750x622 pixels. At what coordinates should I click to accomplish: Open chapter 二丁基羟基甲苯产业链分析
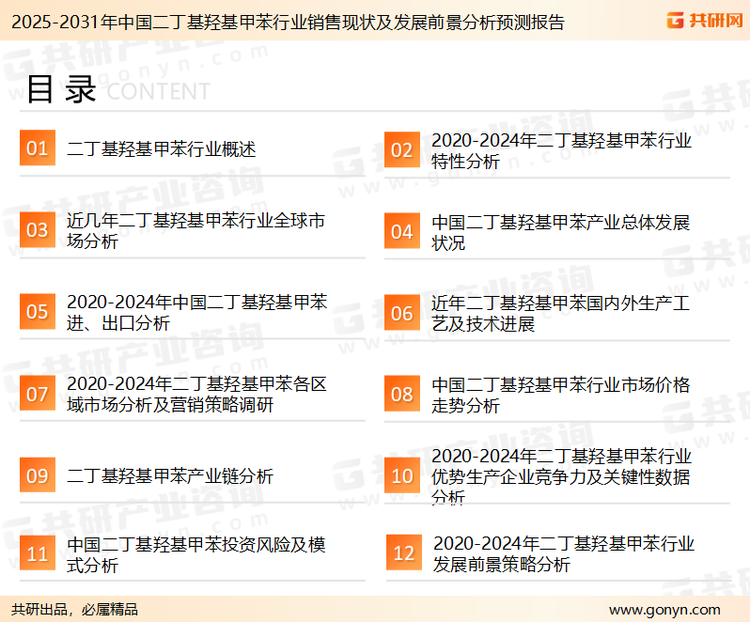(x=170, y=476)
